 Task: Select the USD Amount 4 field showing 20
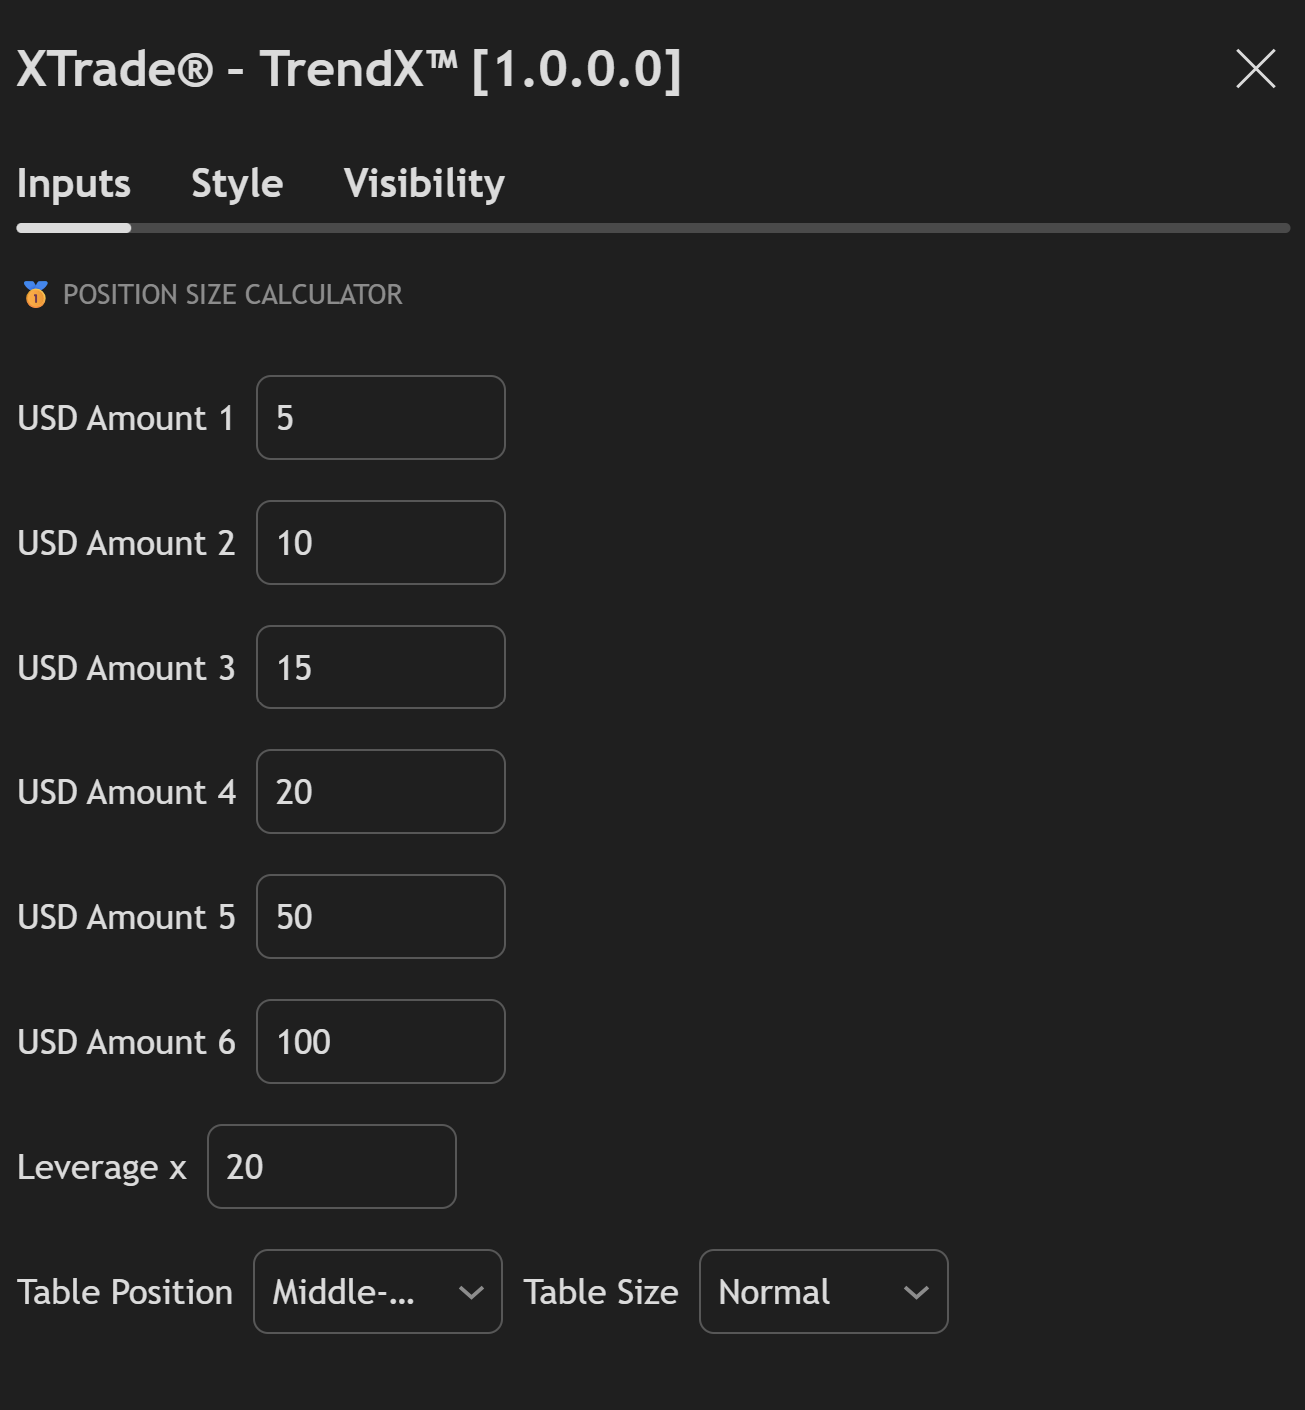click(x=380, y=791)
